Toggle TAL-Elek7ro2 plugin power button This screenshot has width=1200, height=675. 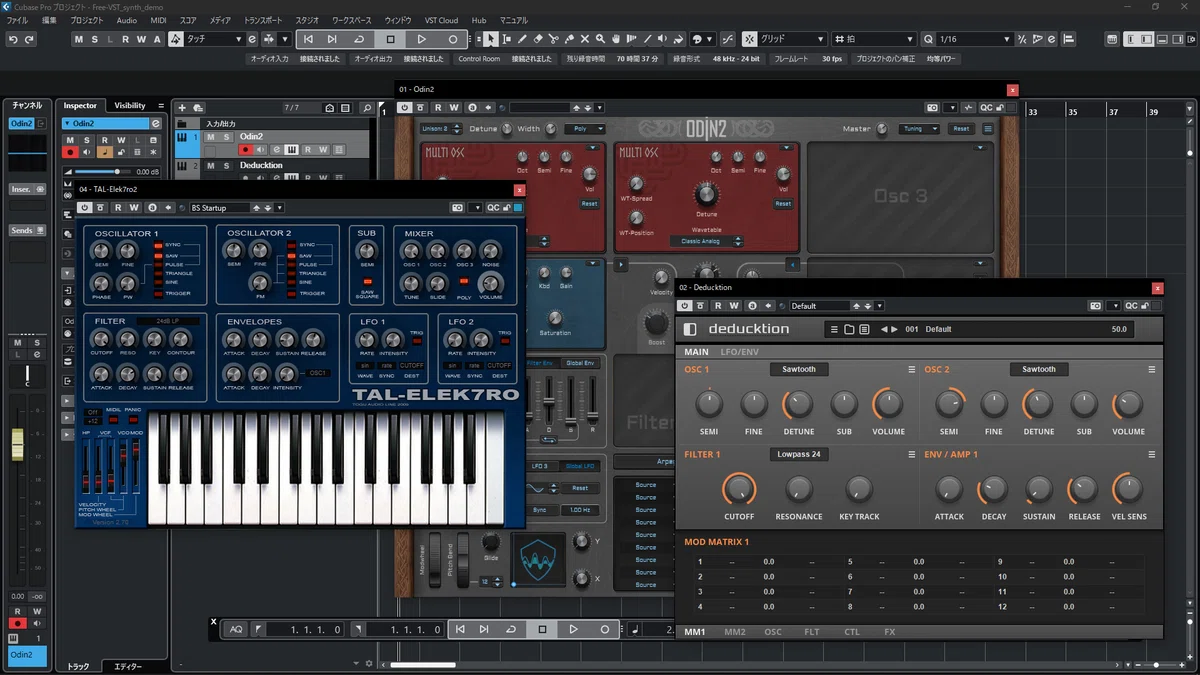(x=85, y=208)
